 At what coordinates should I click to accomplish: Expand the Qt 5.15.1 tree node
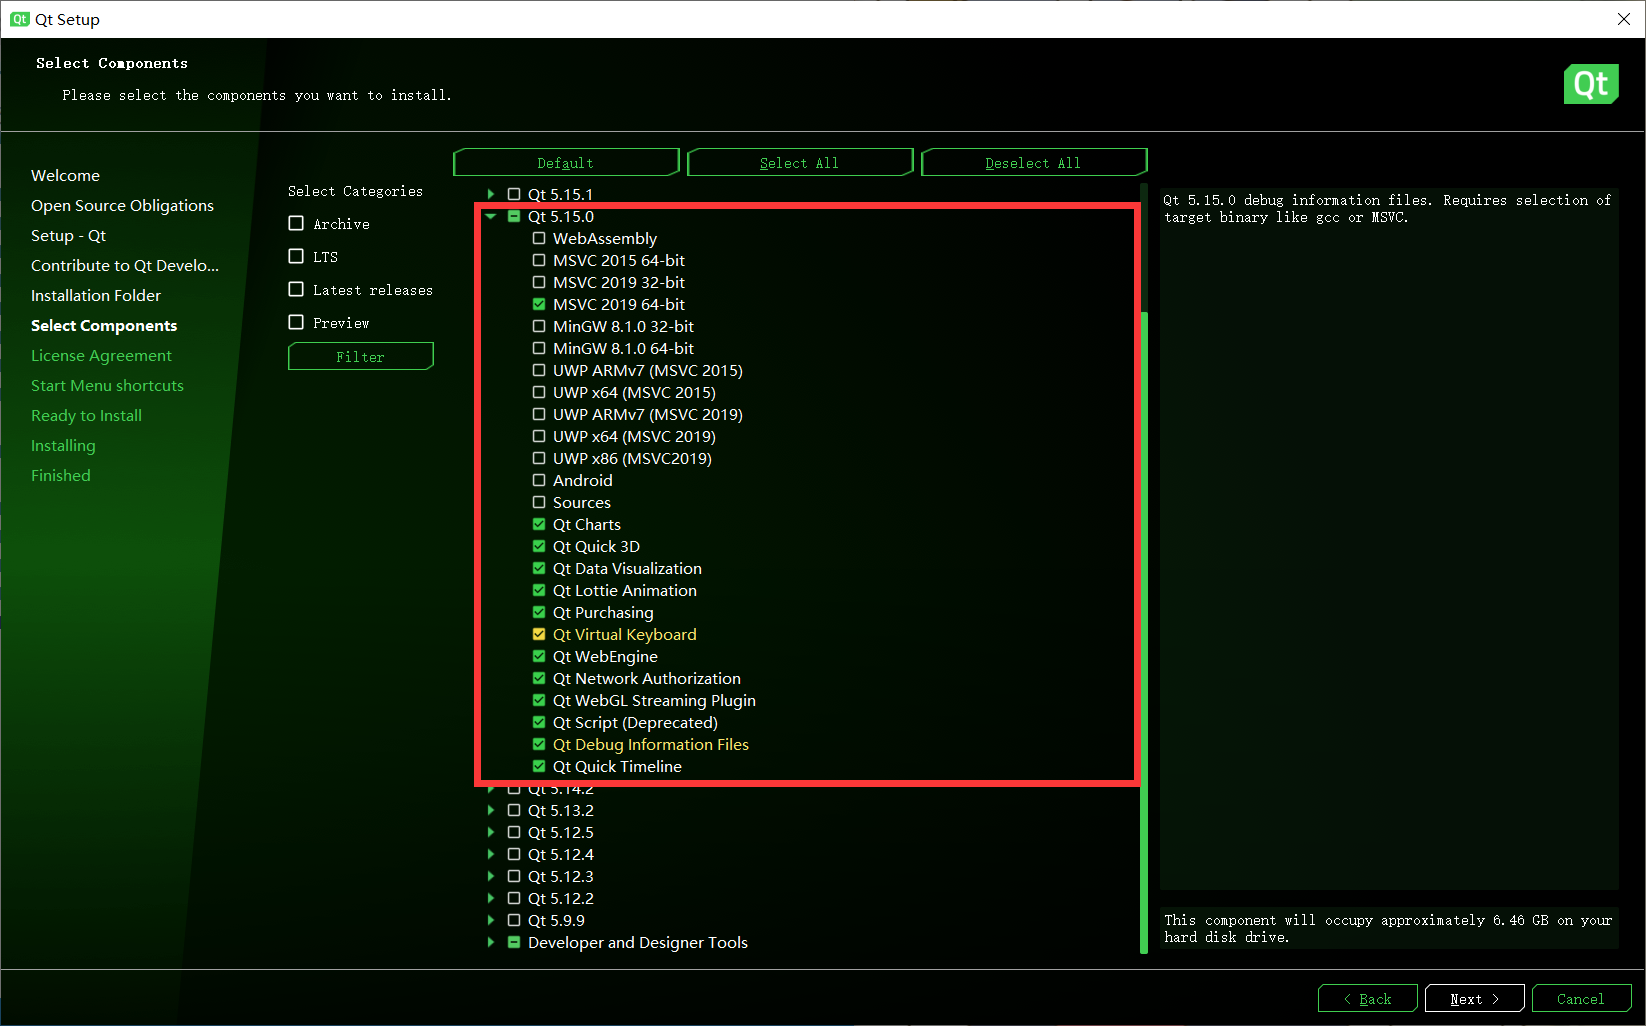click(x=491, y=194)
